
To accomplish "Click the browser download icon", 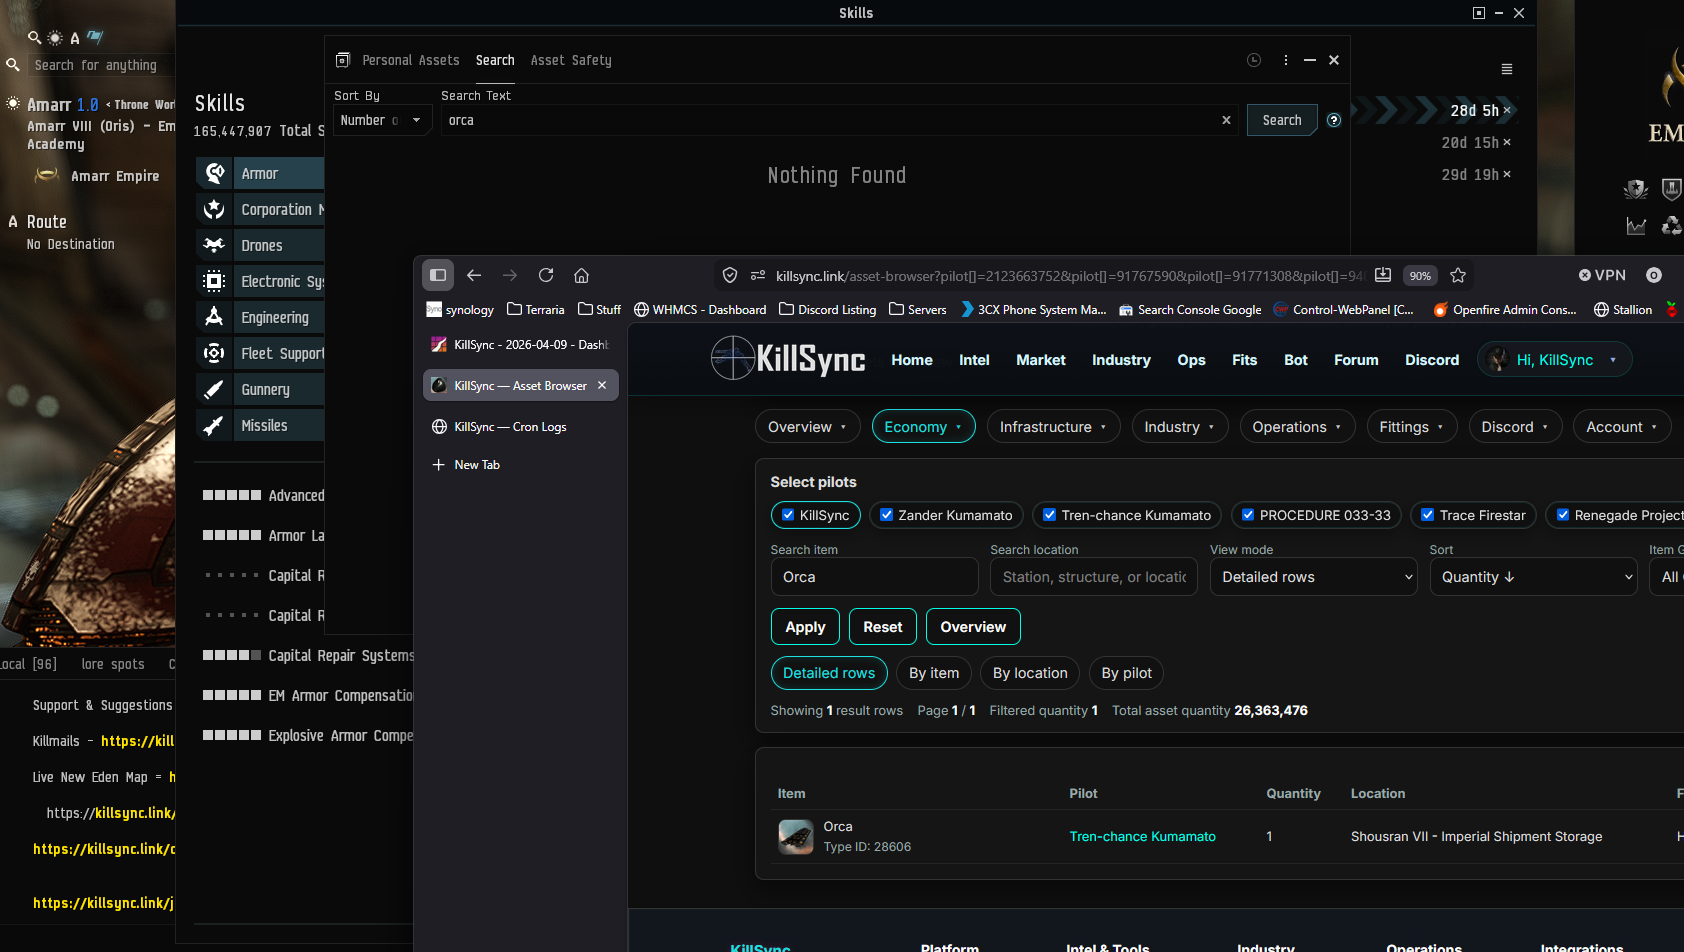I will [x=1383, y=275].
